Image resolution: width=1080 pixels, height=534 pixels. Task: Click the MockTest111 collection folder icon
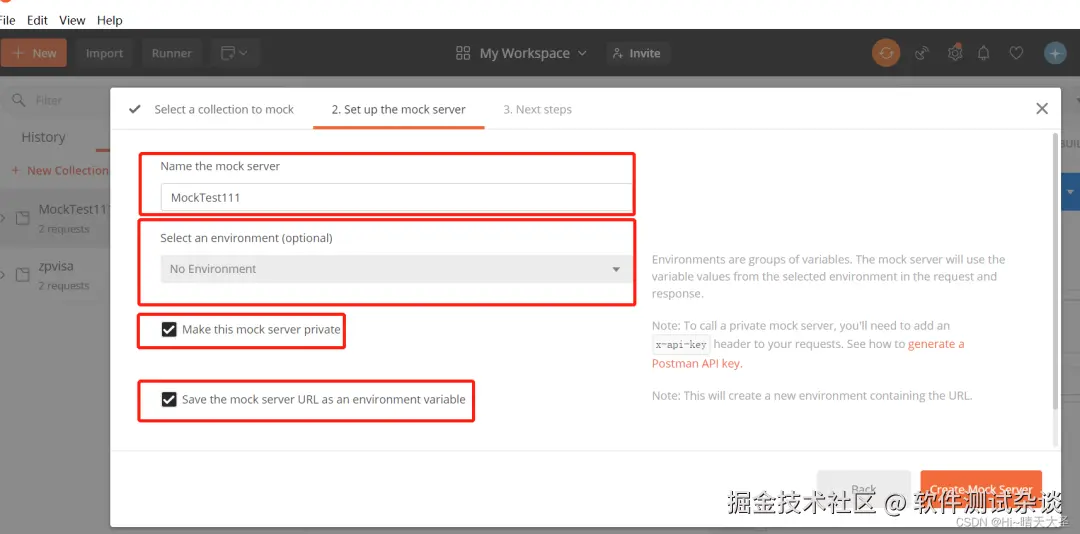pyautogui.click(x=23, y=218)
